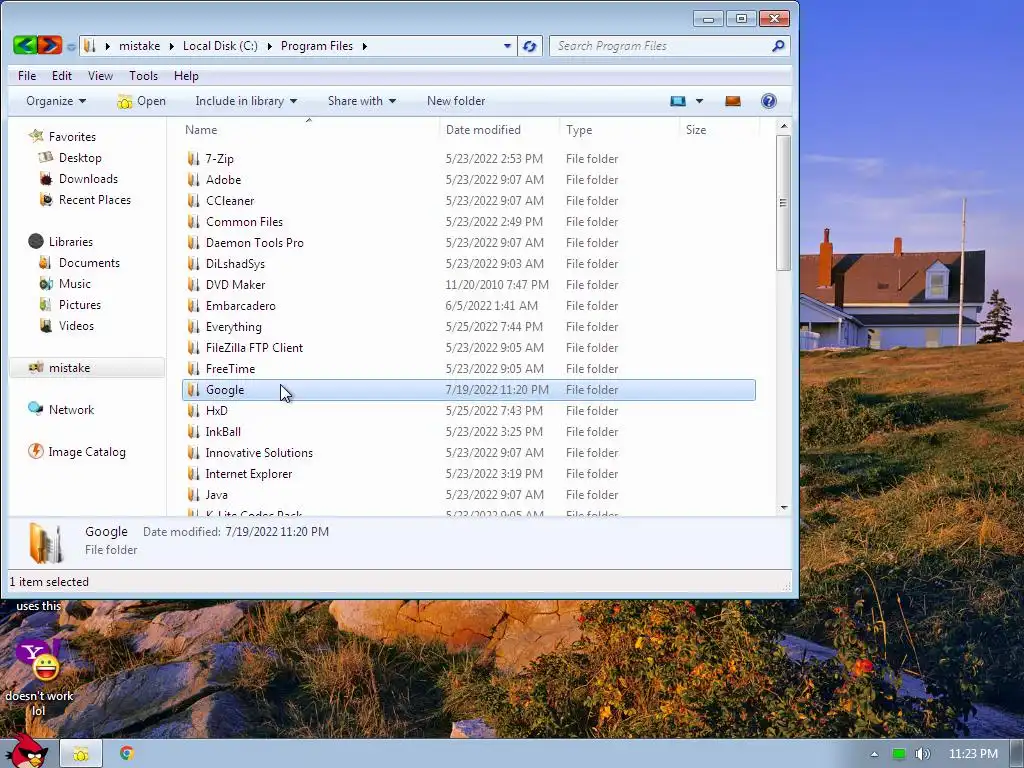
Task: Show hidden tray icons arrow
Action: point(874,754)
